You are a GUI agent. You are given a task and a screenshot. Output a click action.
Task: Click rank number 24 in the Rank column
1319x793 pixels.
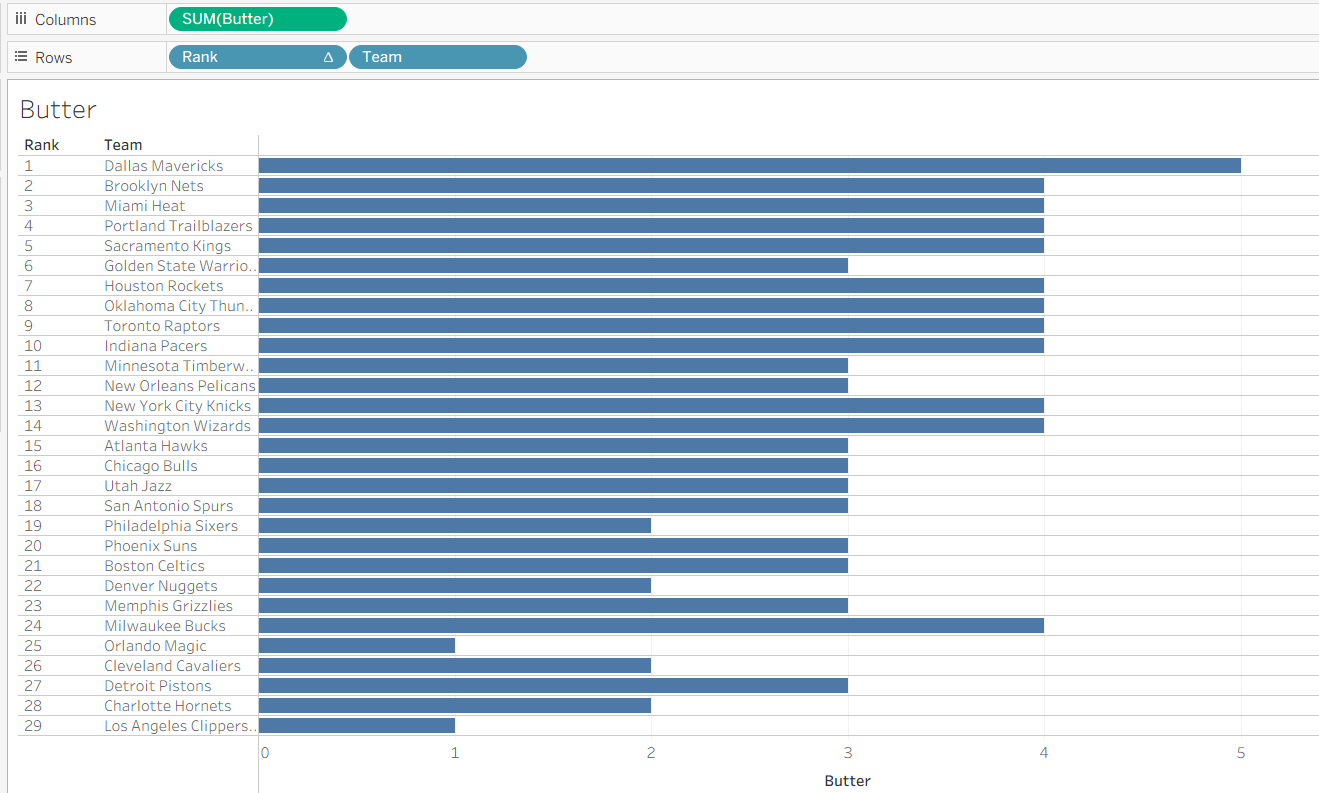click(33, 626)
